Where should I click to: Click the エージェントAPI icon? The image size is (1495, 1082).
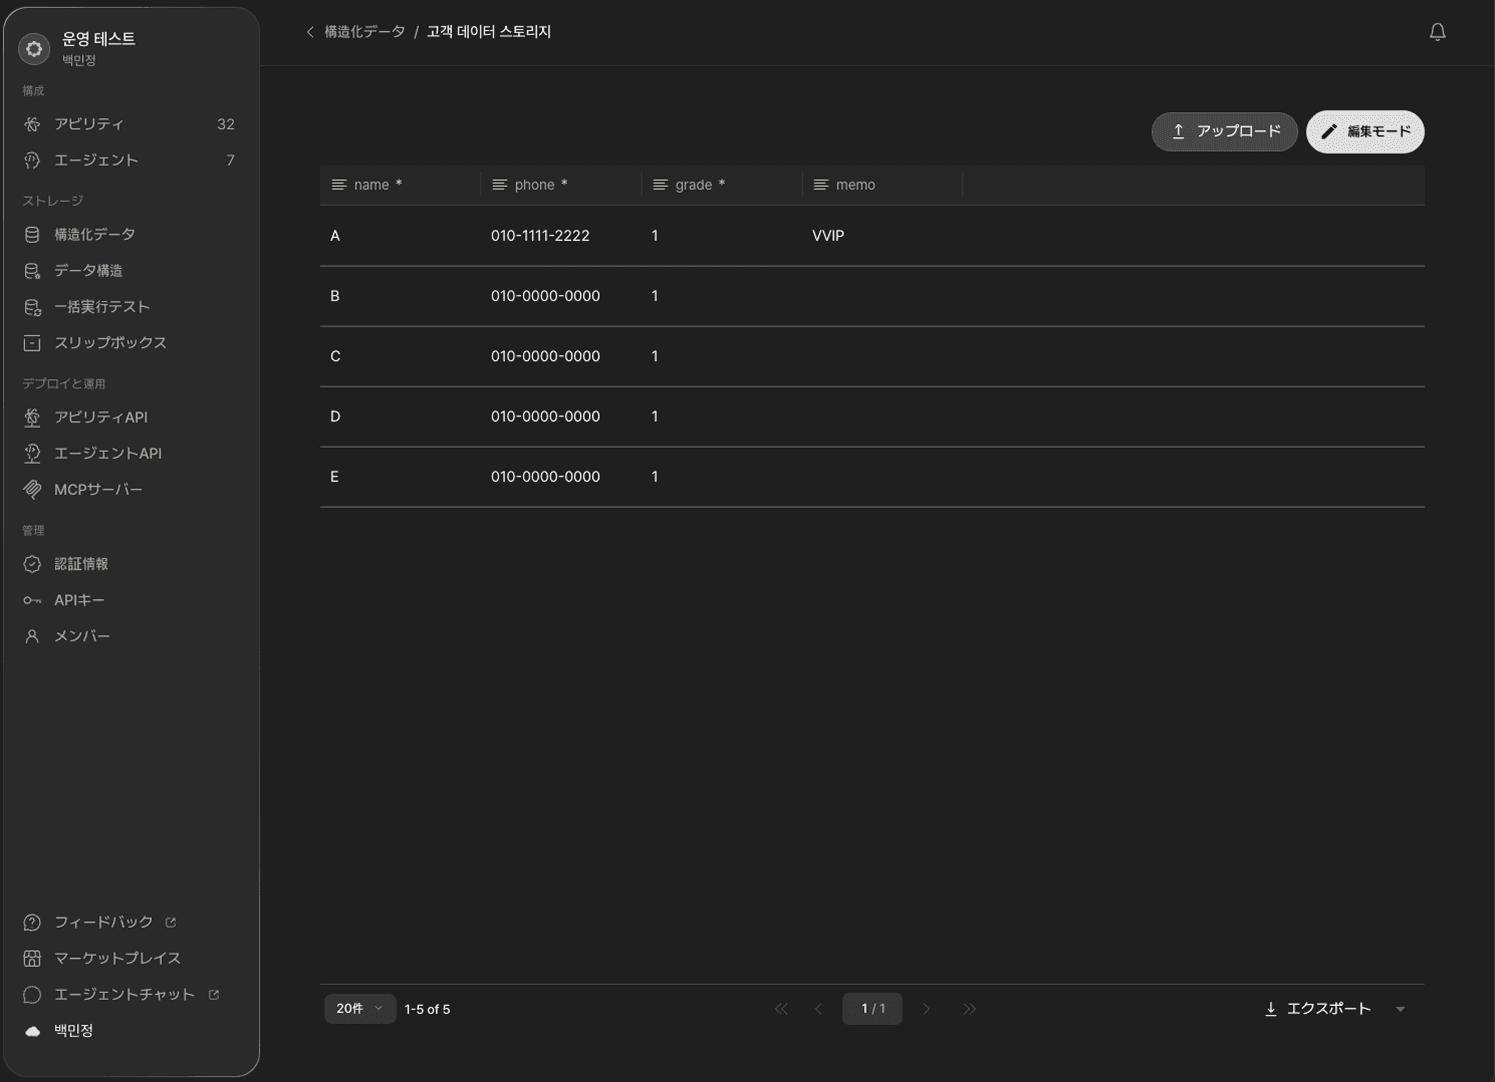coord(32,453)
